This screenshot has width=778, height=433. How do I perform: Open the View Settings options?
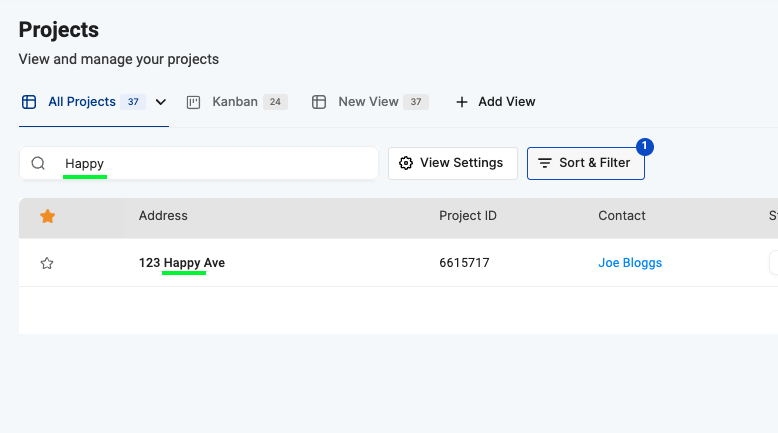click(453, 163)
